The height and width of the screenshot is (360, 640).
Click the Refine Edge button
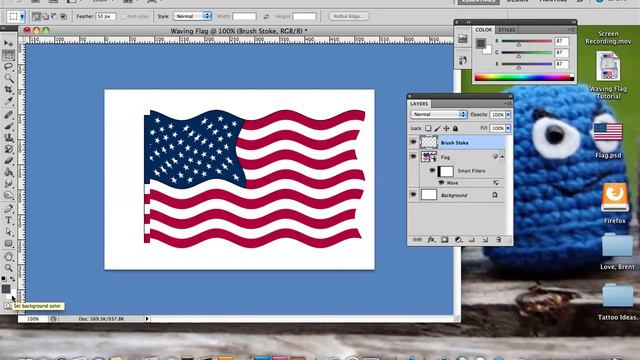349,16
